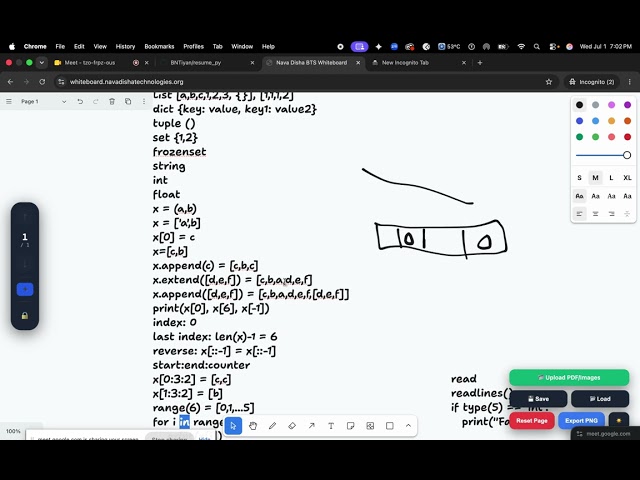Screen dimensions: 640x480
Task: Duplicate selection with copy icon
Action: [128, 101]
